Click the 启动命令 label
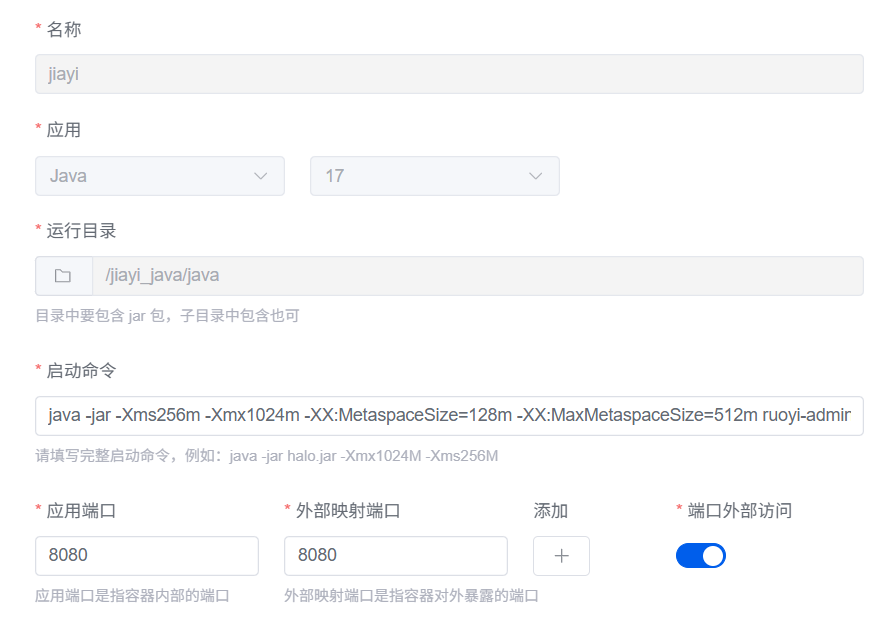872x623 pixels. point(81,371)
